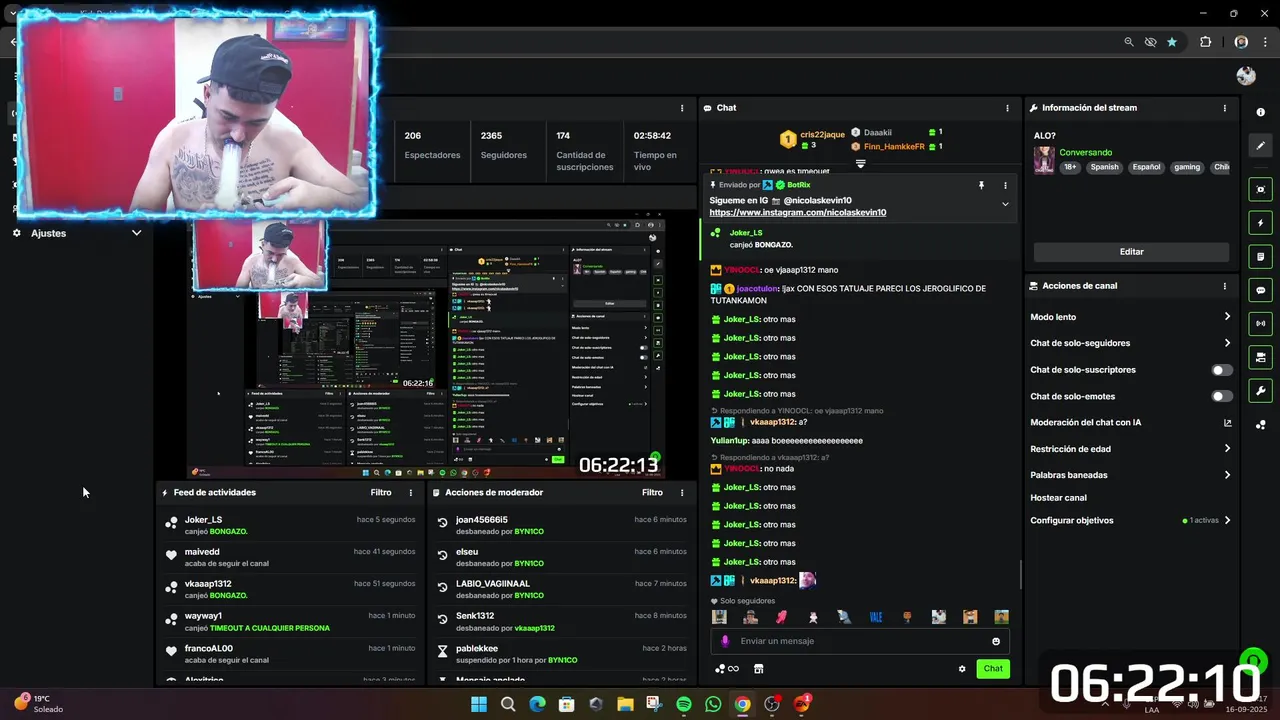This screenshot has height=720, width=1280.
Task: Toggle the broadcast signal panel icon
Action: pos(1260,323)
